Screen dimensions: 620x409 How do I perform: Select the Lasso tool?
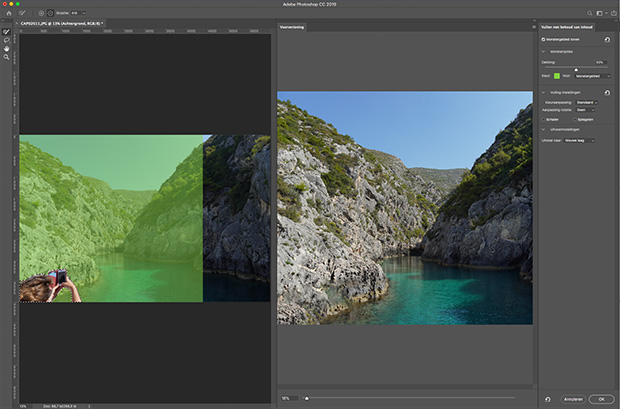[6, 40]
